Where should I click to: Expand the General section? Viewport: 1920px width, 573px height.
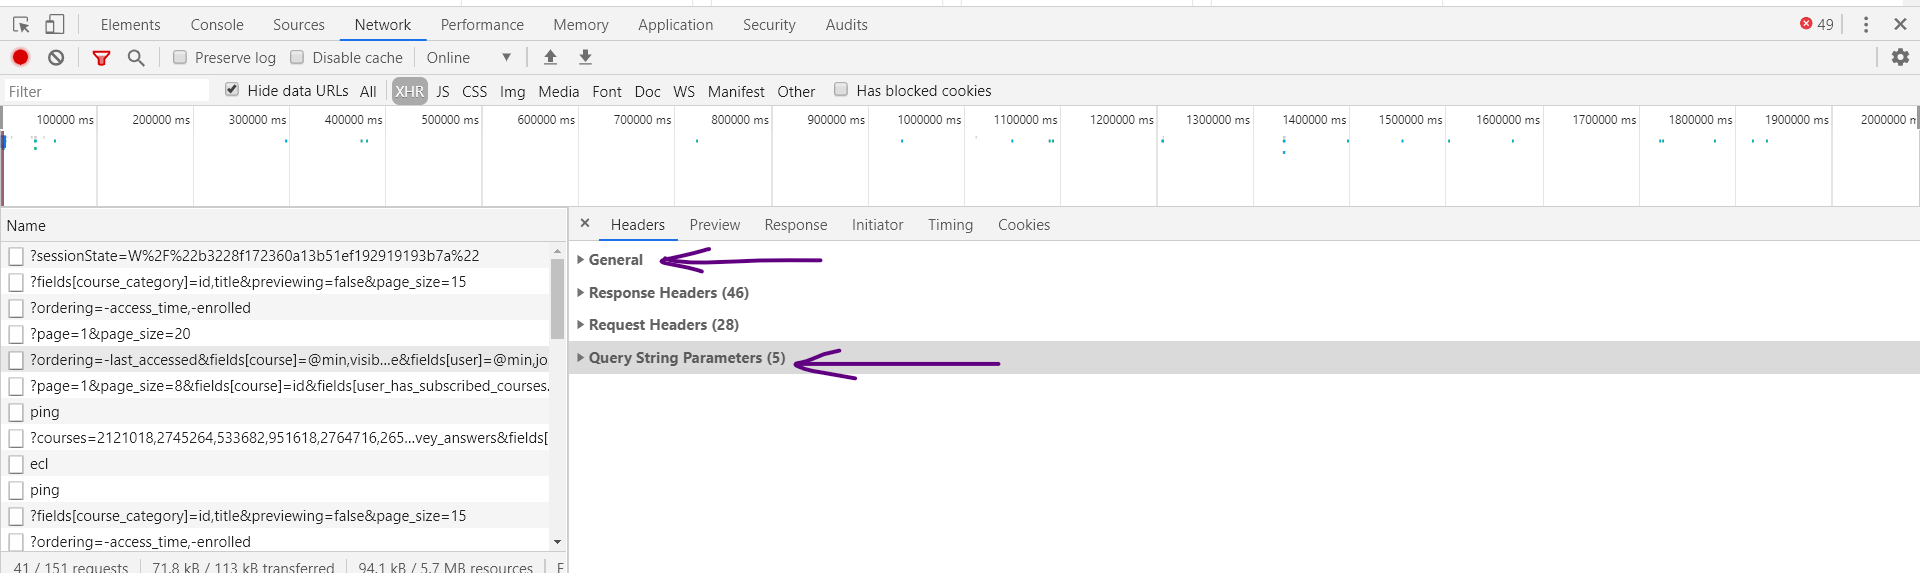[x=615, y=260]
